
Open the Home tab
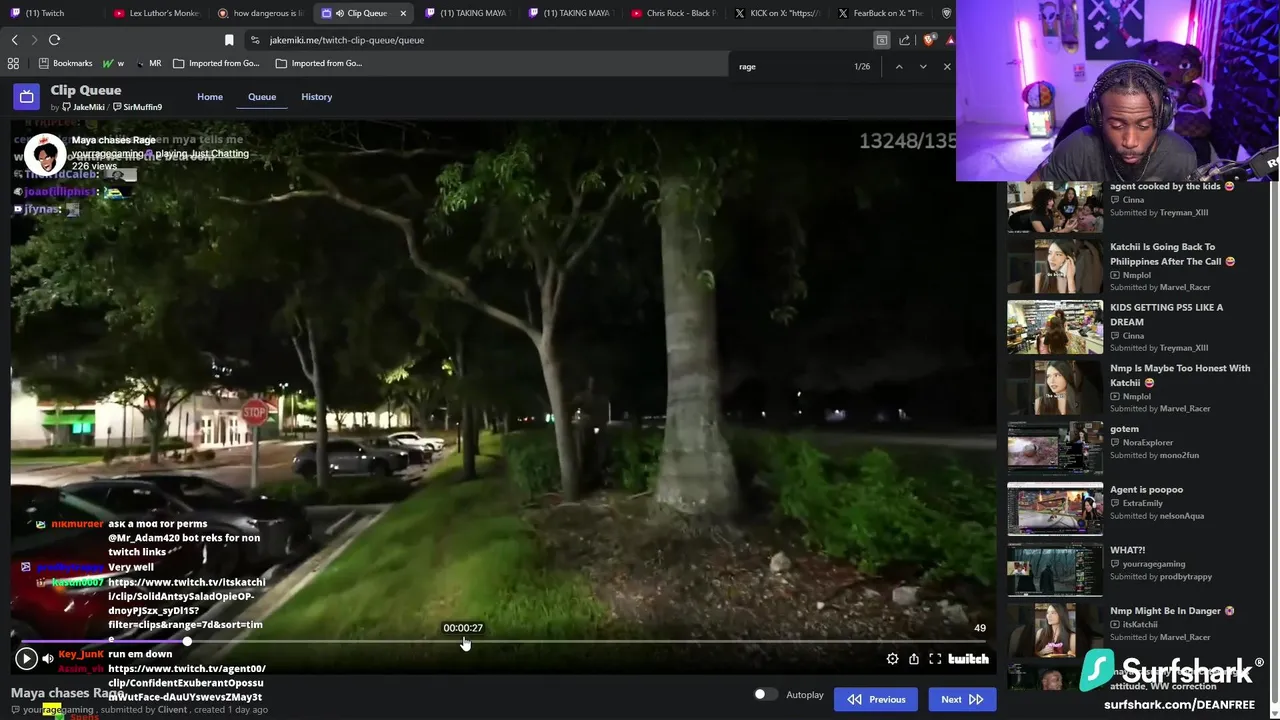210,97
